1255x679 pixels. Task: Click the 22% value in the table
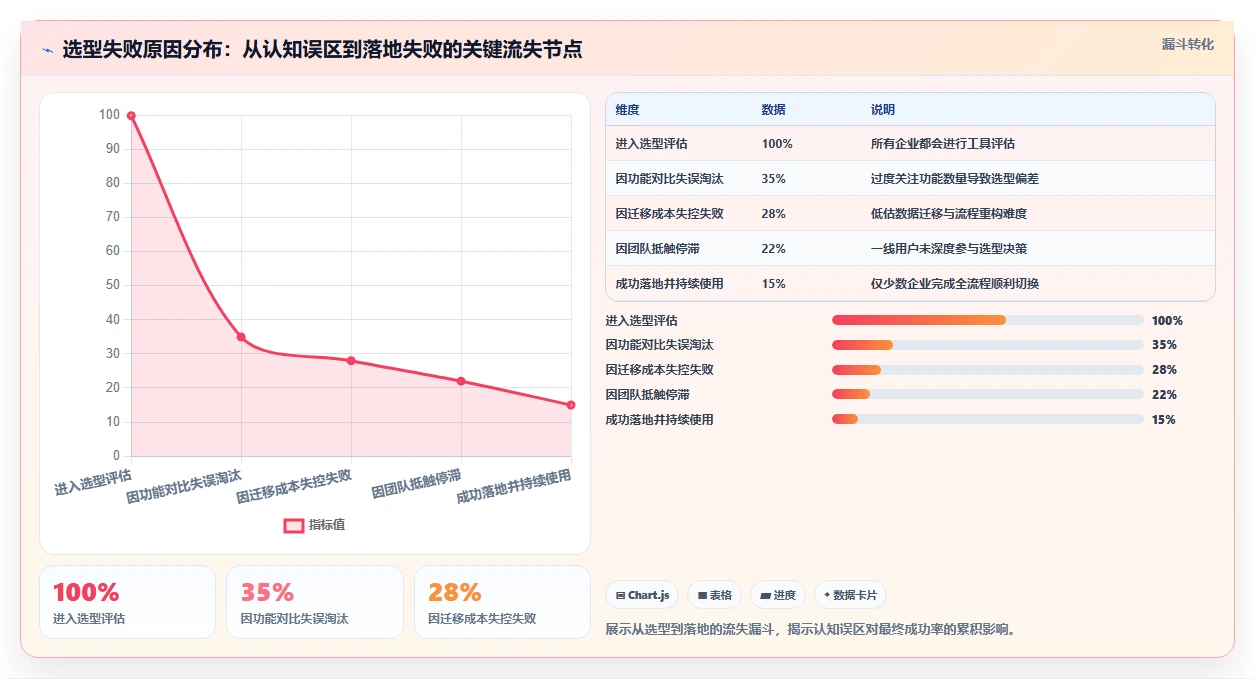774,249
